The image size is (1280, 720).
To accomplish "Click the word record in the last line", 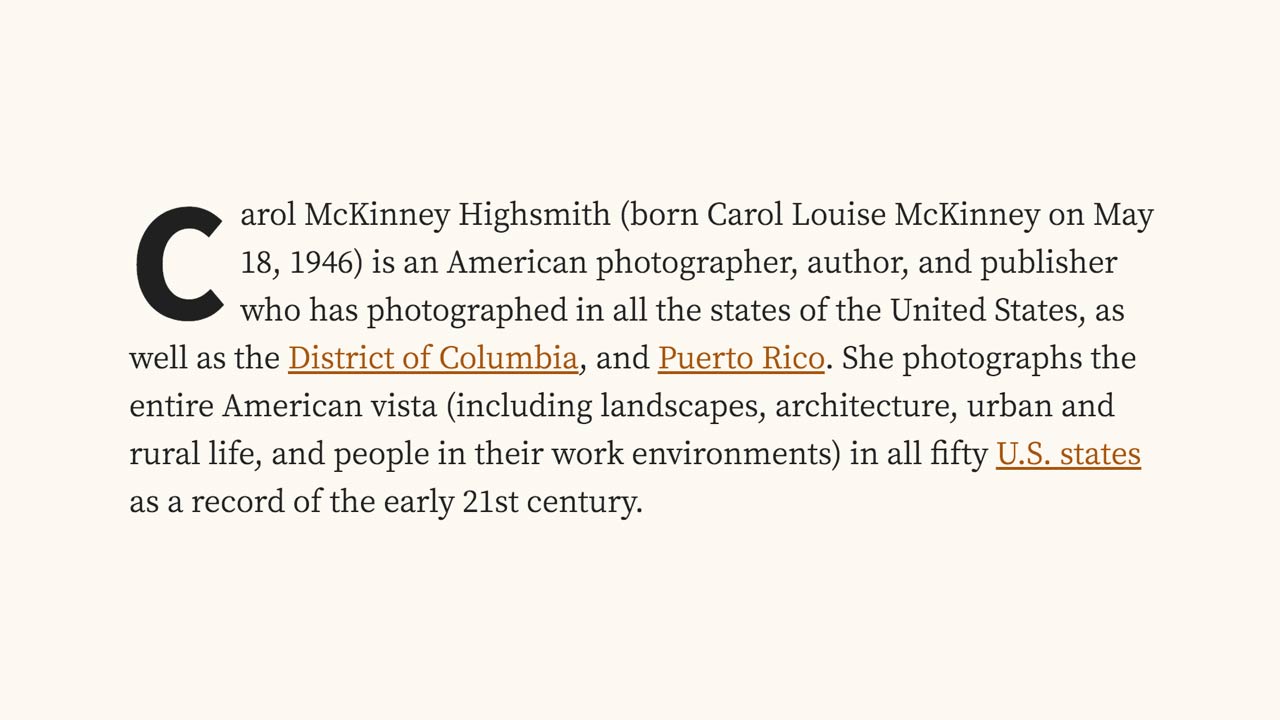I will 237,502.
